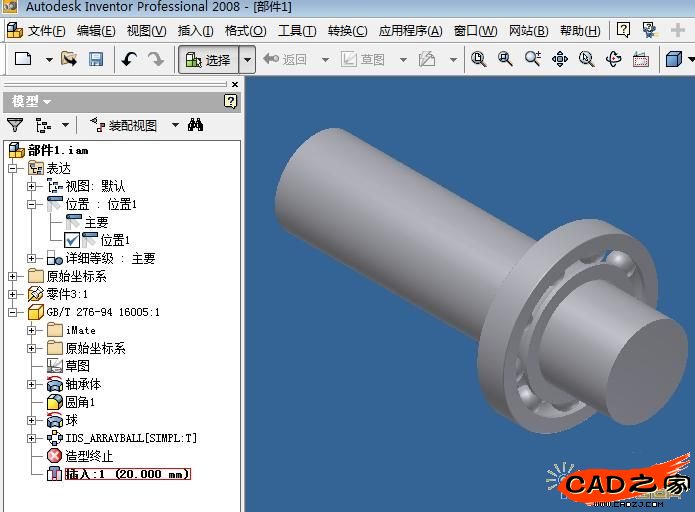Screen dimensions: 695x512
Task: Expand the 轴承体 feature node
Action: pos(31,384)
